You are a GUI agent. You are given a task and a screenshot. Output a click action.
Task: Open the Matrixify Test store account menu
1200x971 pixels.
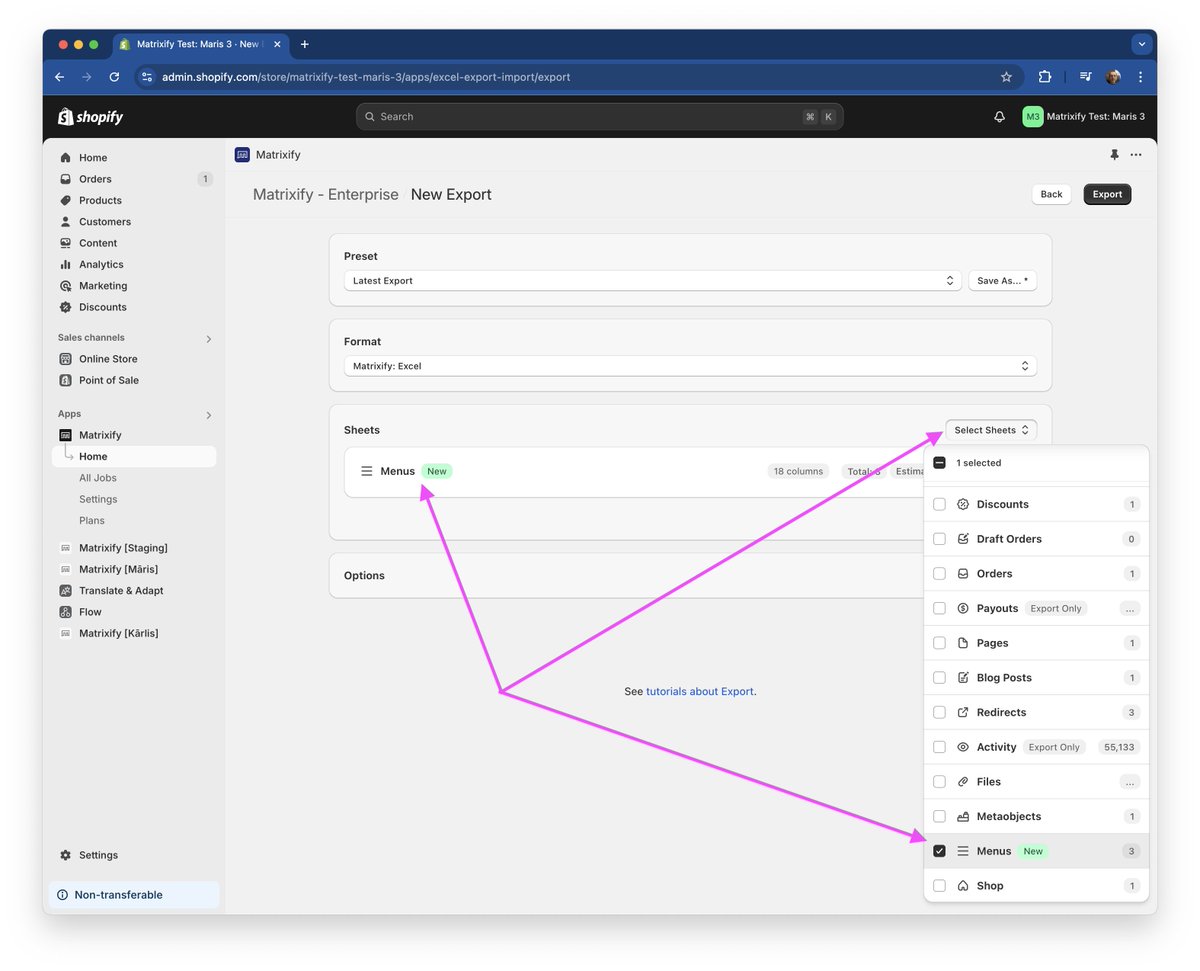[1084, 117]
